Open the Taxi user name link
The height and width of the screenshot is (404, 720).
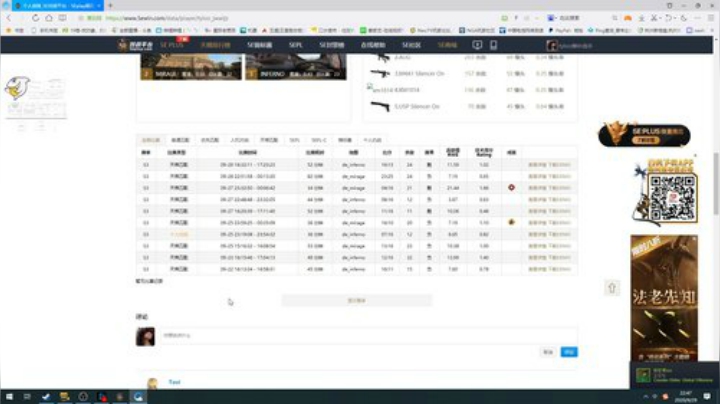coord(174,382)
